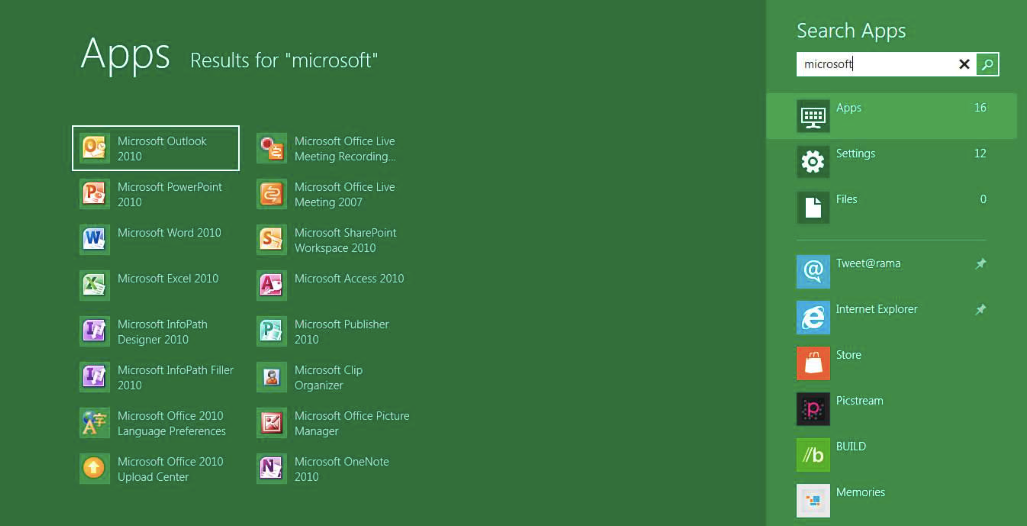This screenshot has width=1027, height=526.
Task: Open Office 2010 Language Preferences icon
Action: tap(94, 423)
